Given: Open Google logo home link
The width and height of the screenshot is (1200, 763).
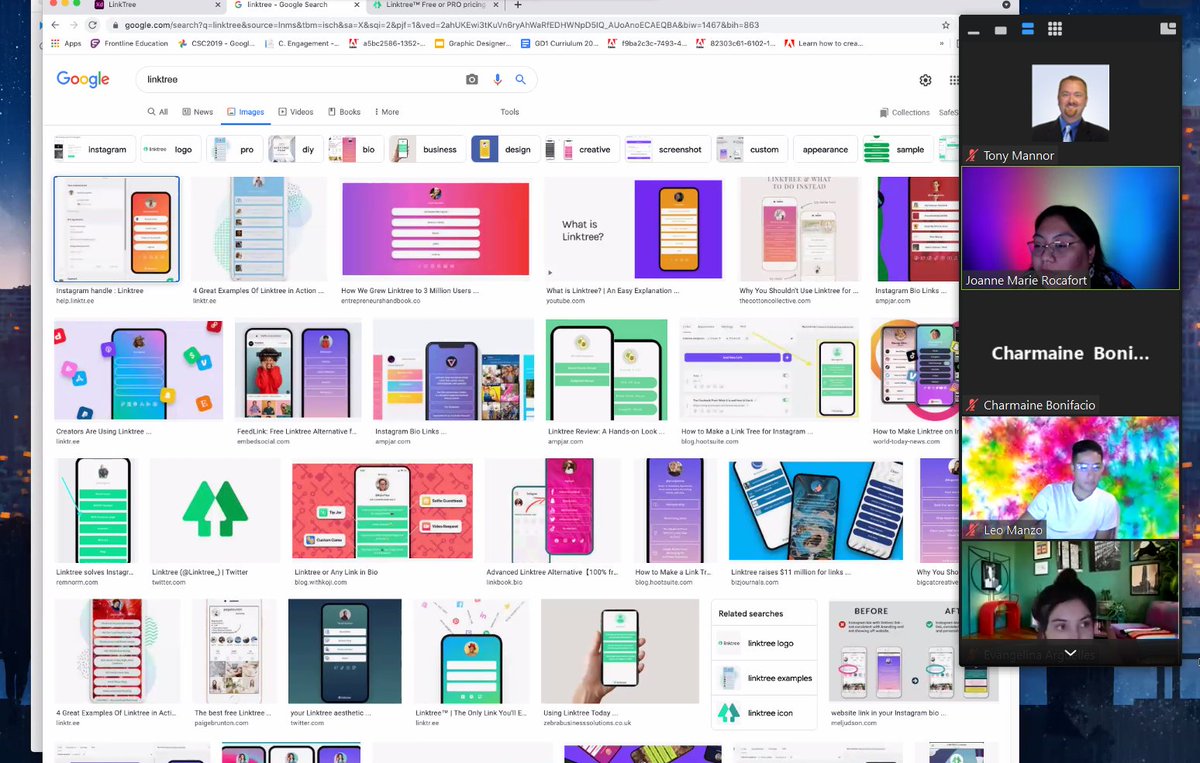Looking at the screenshot, I should coord(83,79).
